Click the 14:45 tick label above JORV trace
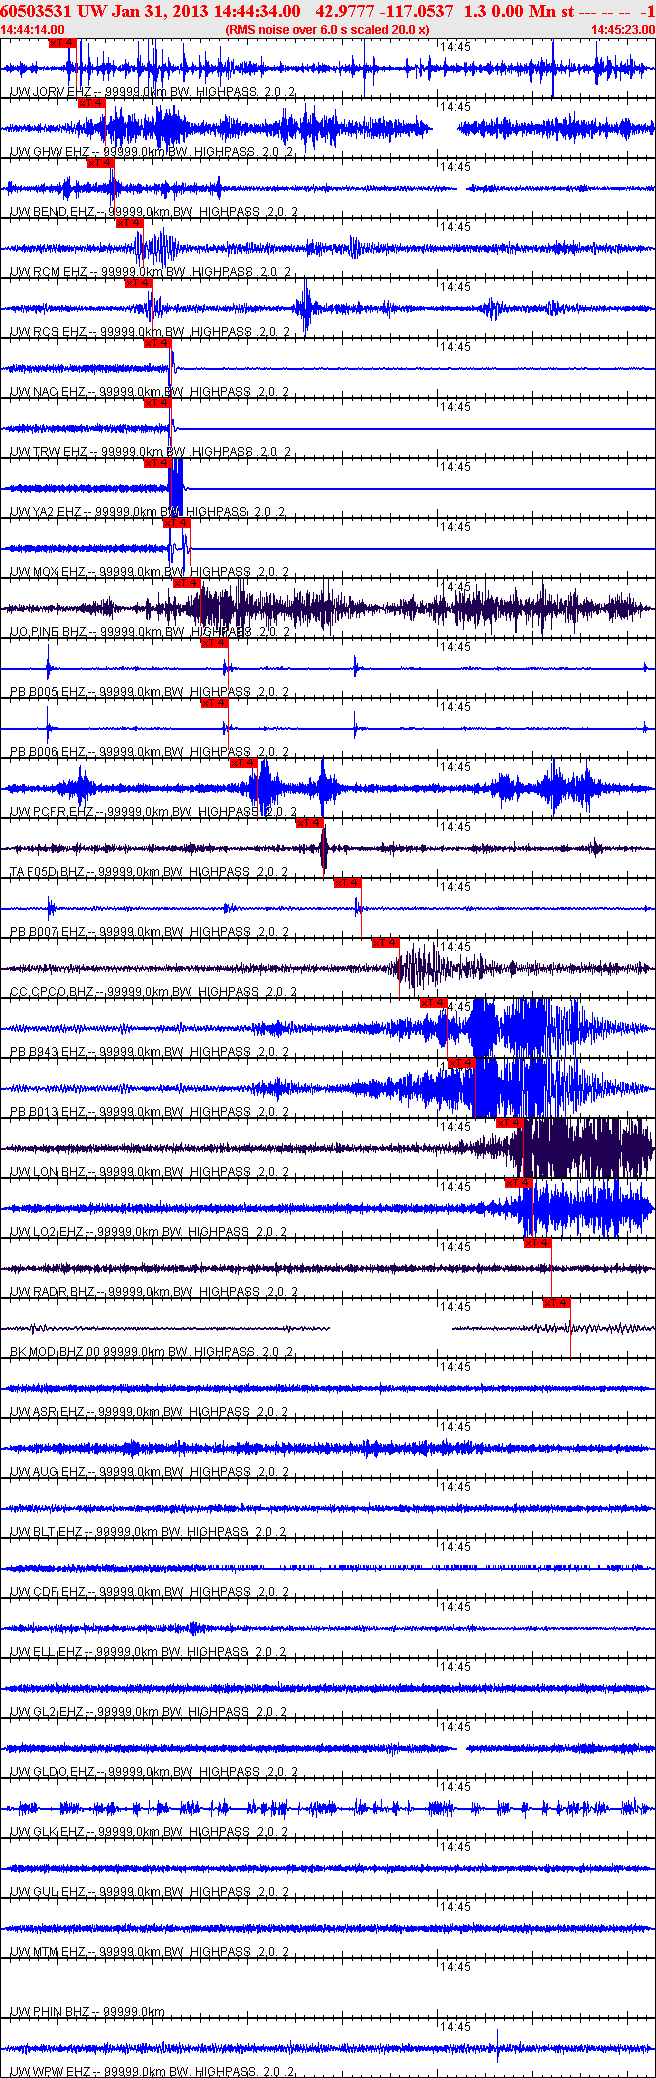Image resolution: width=656 pixels, height=2078 pixels. tap(456, 47)
